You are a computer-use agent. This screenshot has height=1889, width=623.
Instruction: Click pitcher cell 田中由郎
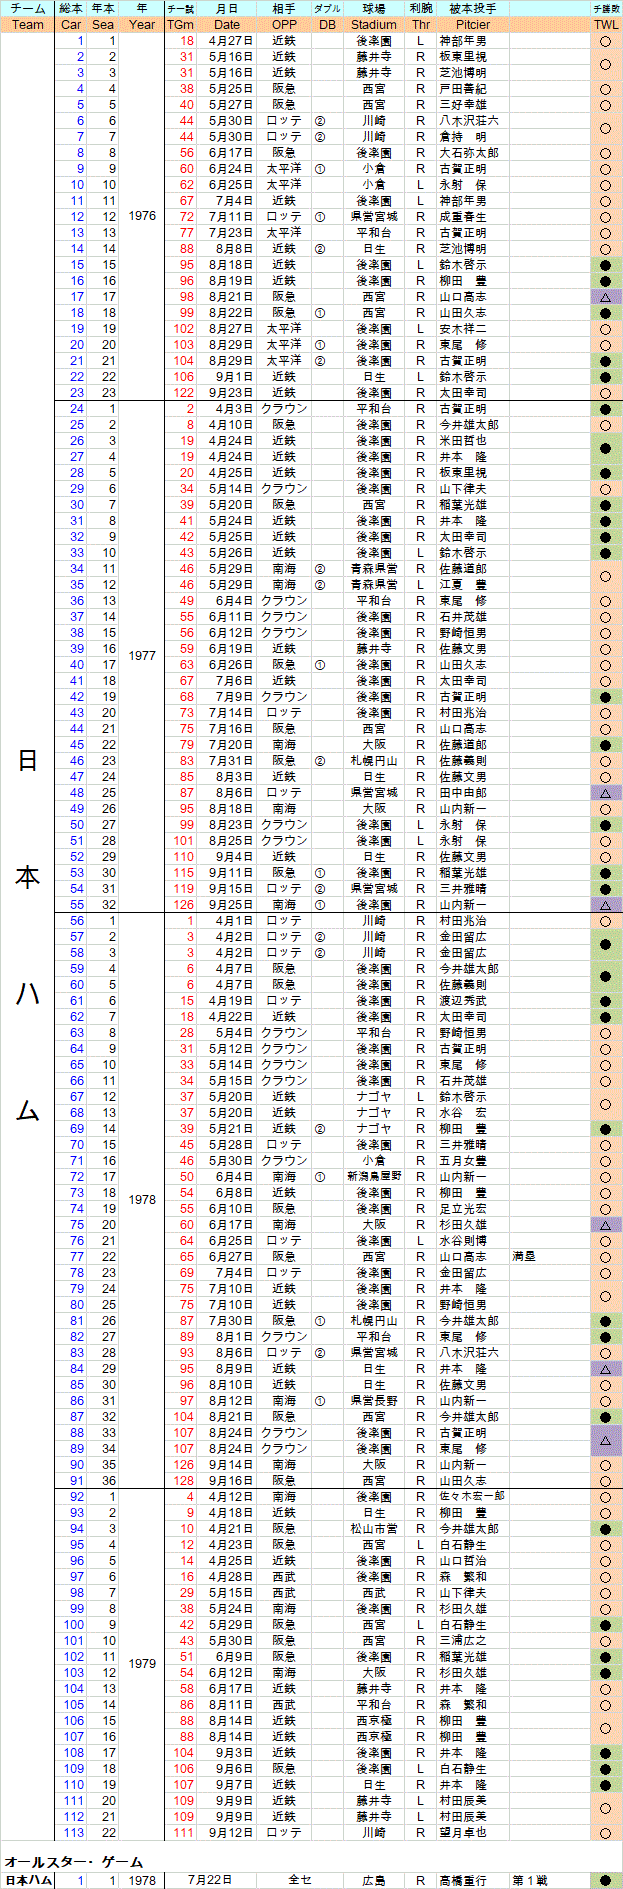[x=473, y=793]
